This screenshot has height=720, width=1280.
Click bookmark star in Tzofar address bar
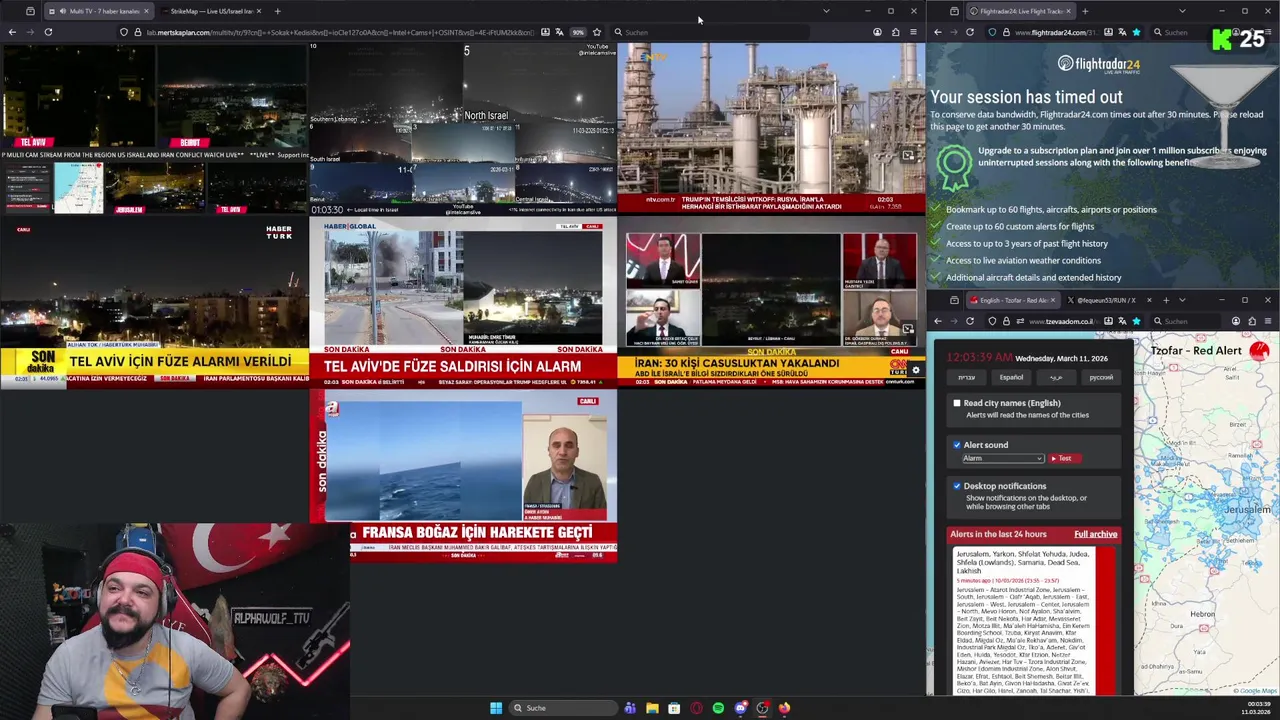coord(1136,321)
